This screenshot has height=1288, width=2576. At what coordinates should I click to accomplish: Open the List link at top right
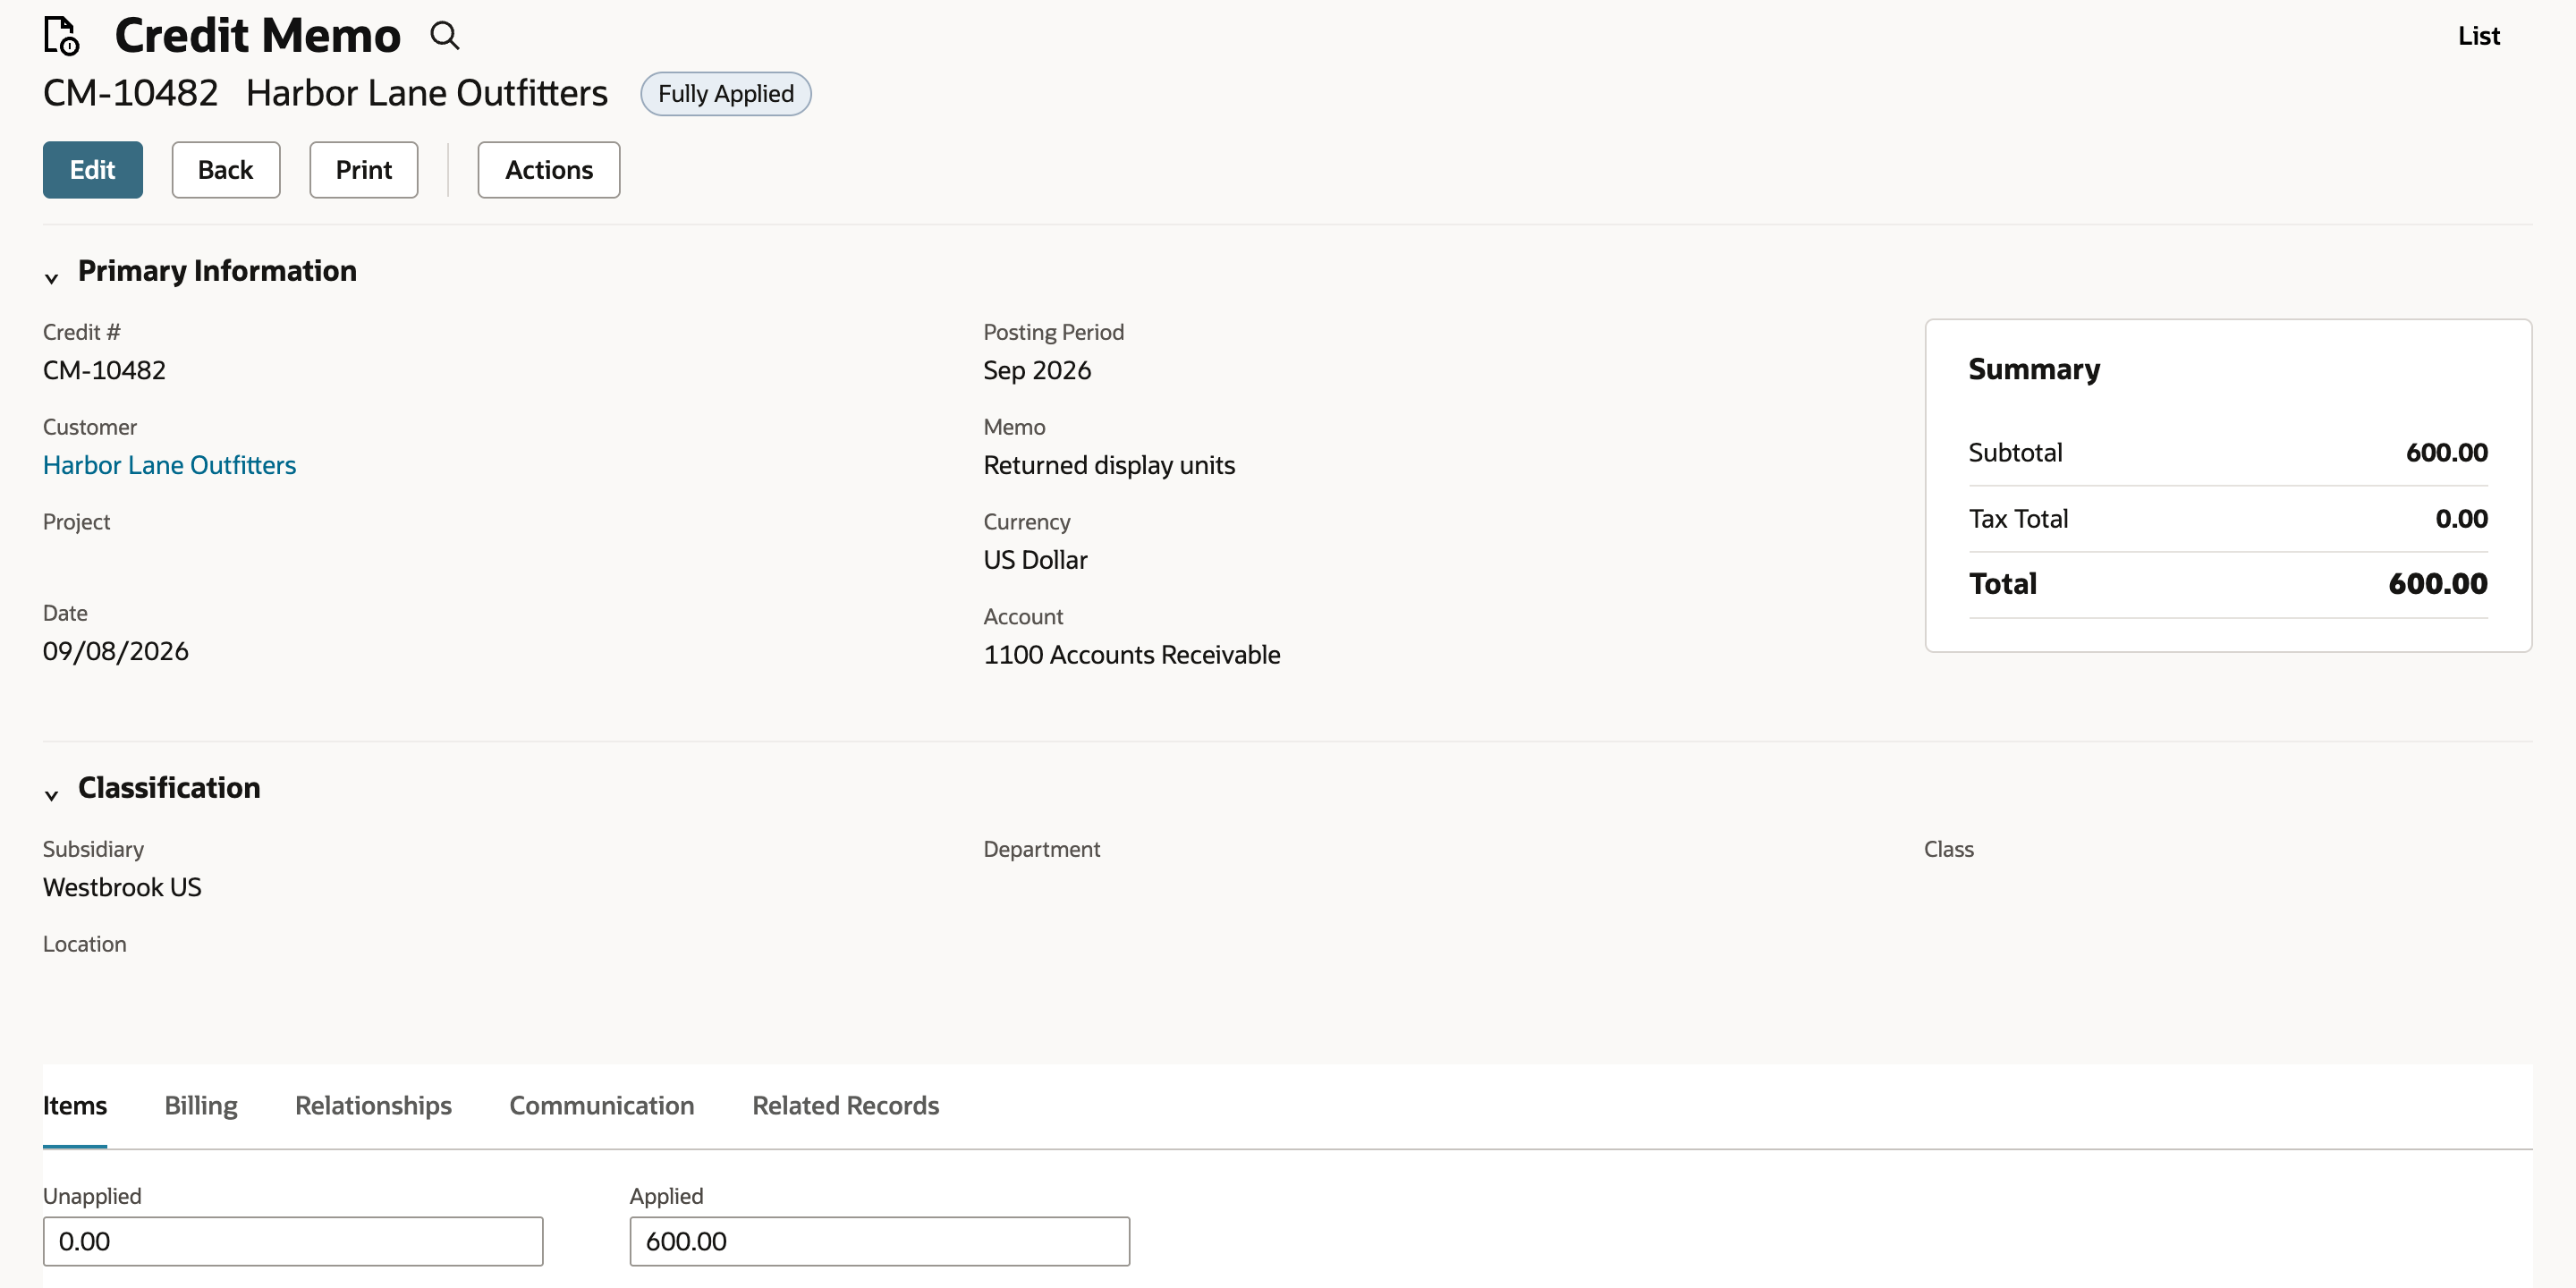coord(2479,36)
